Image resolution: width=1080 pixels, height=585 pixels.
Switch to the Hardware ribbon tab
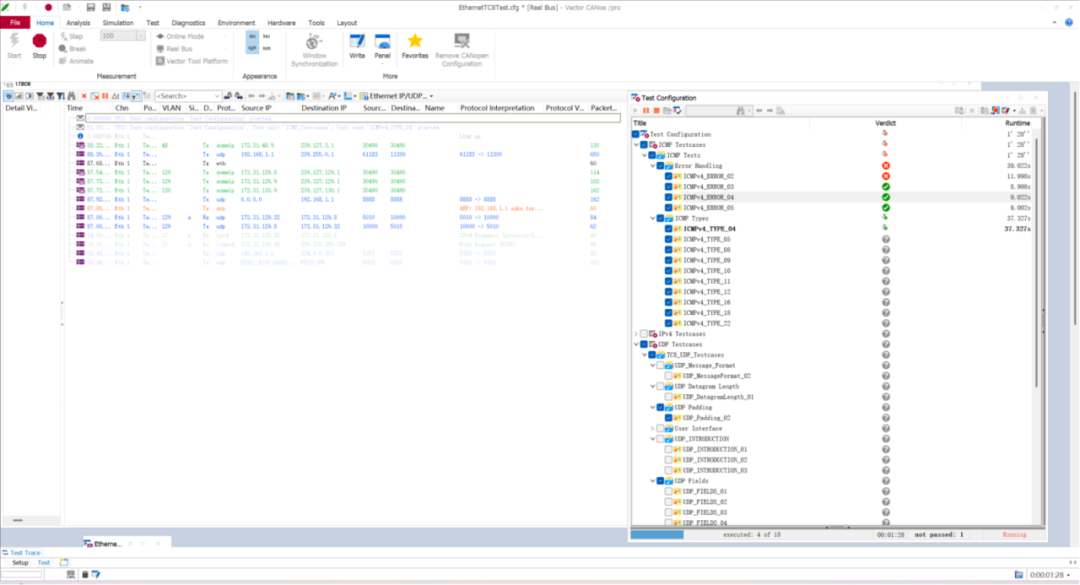(x=281, y=23)
